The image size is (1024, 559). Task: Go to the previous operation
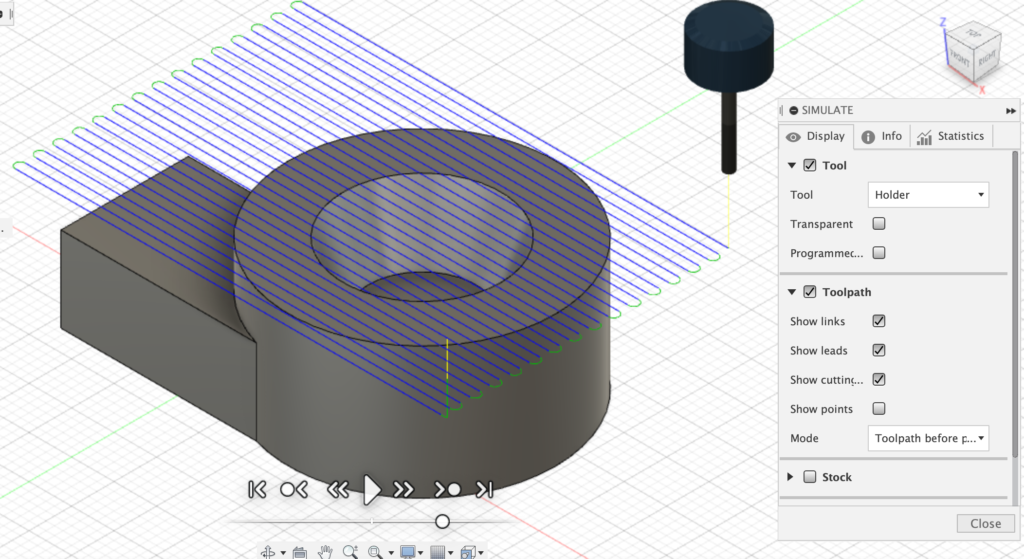tap(293, 489)
